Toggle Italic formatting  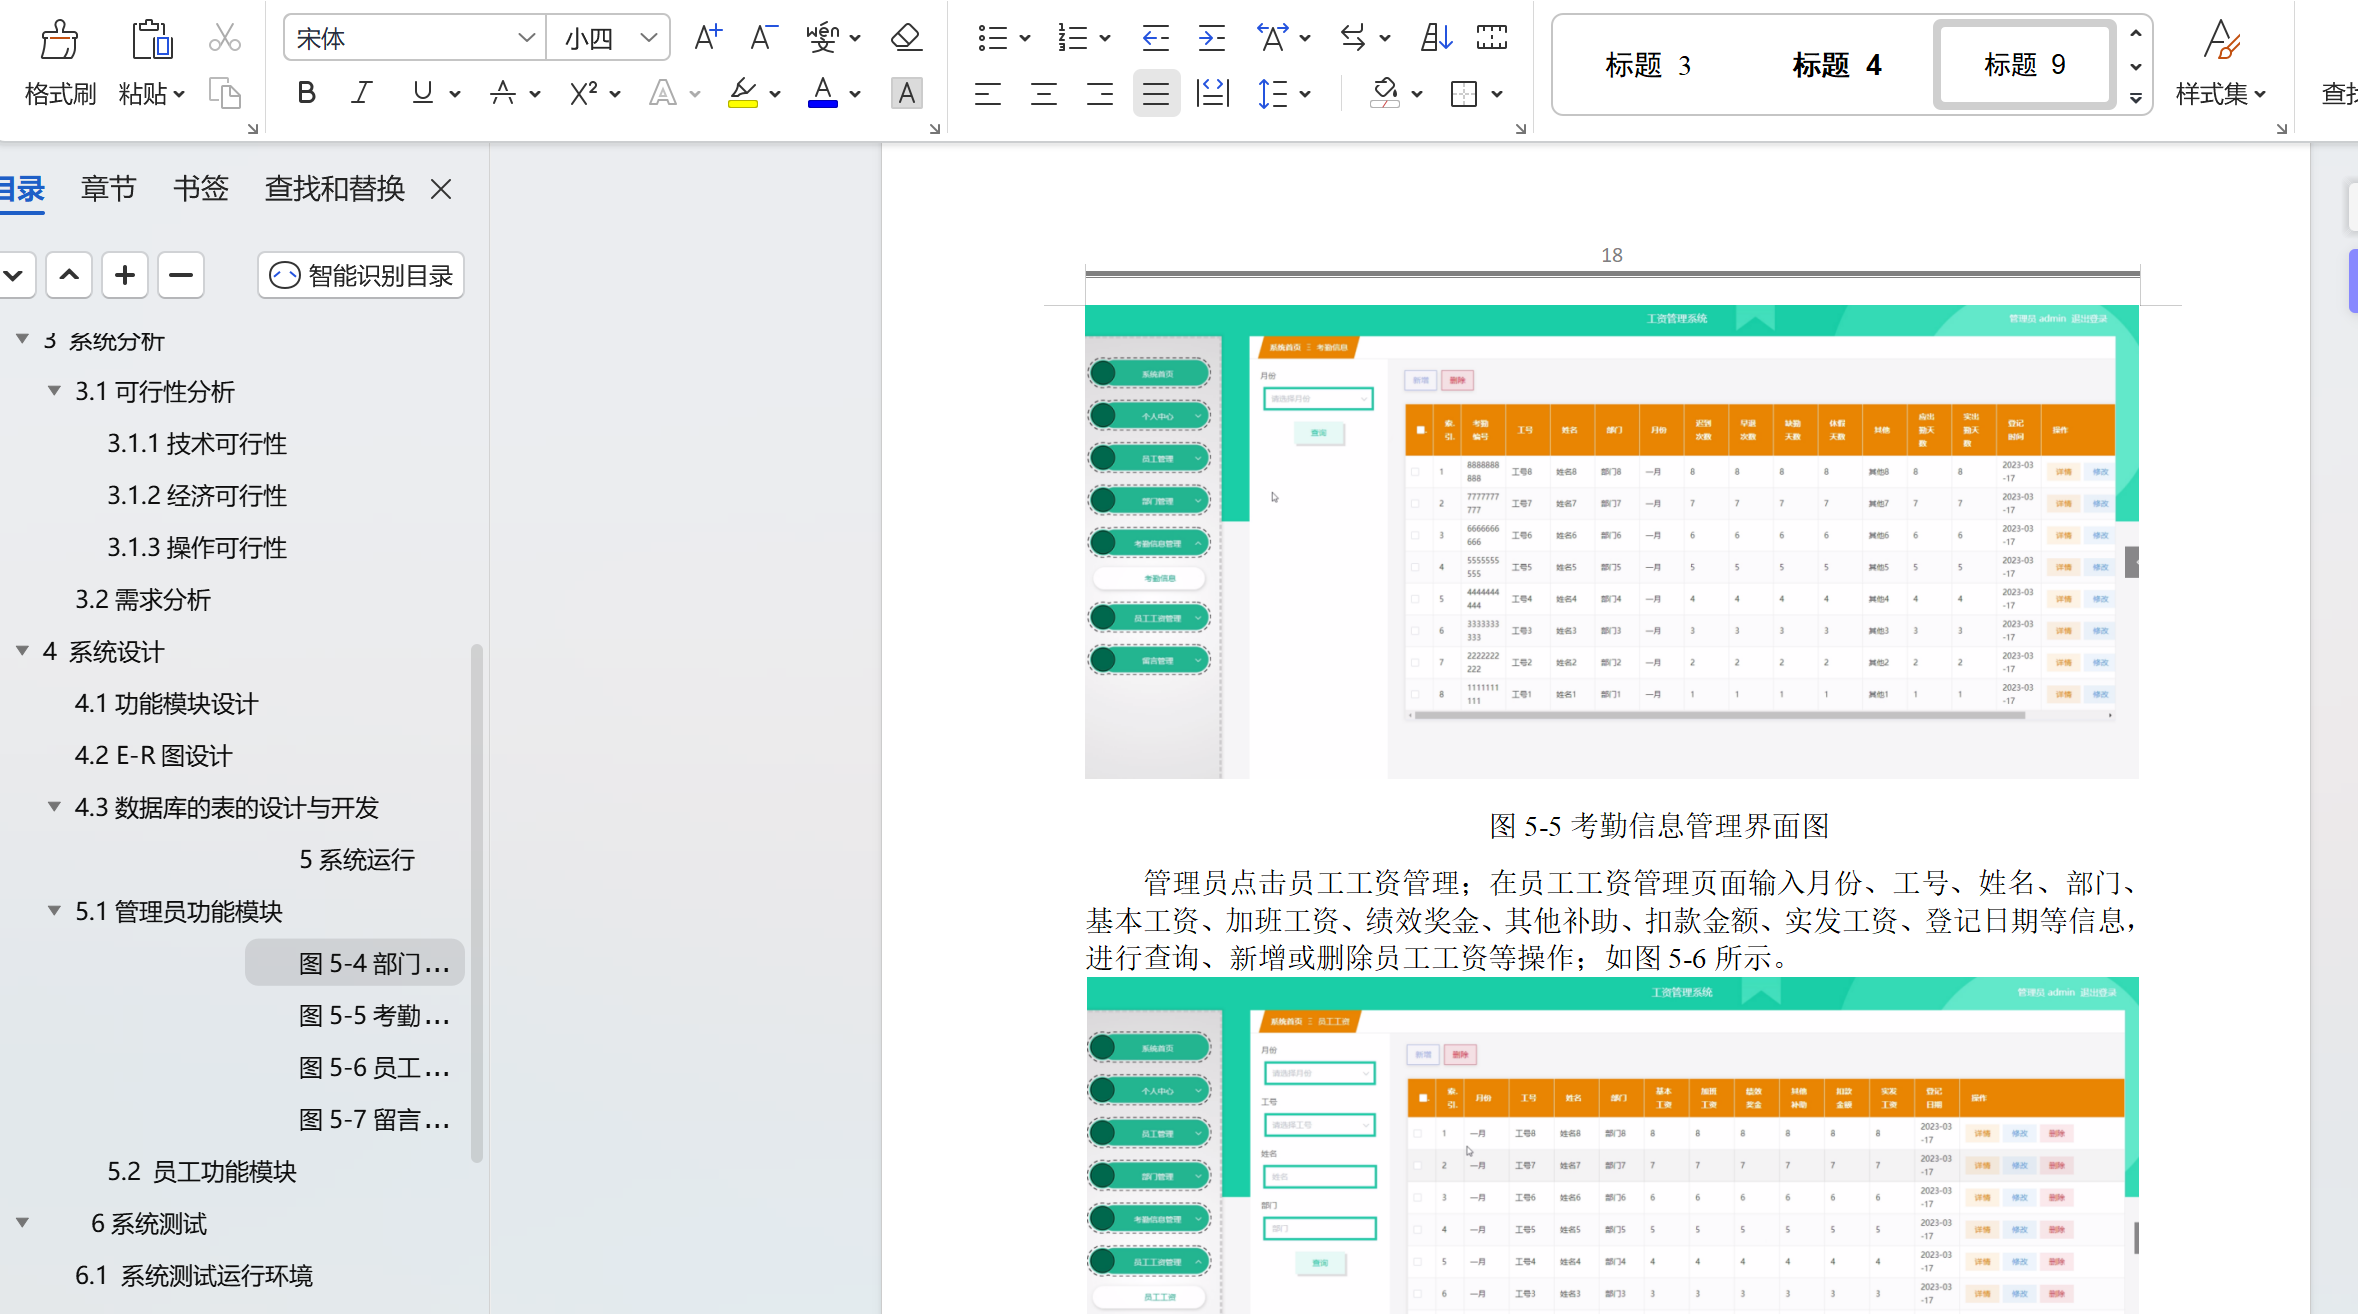tap(361, 93)
